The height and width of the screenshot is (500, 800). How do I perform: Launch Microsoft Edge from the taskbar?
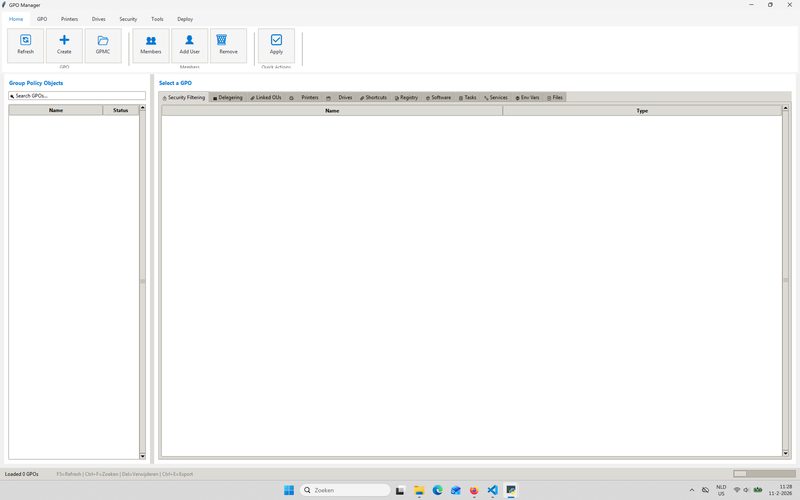pyautogui.click(x=437, y=490)
